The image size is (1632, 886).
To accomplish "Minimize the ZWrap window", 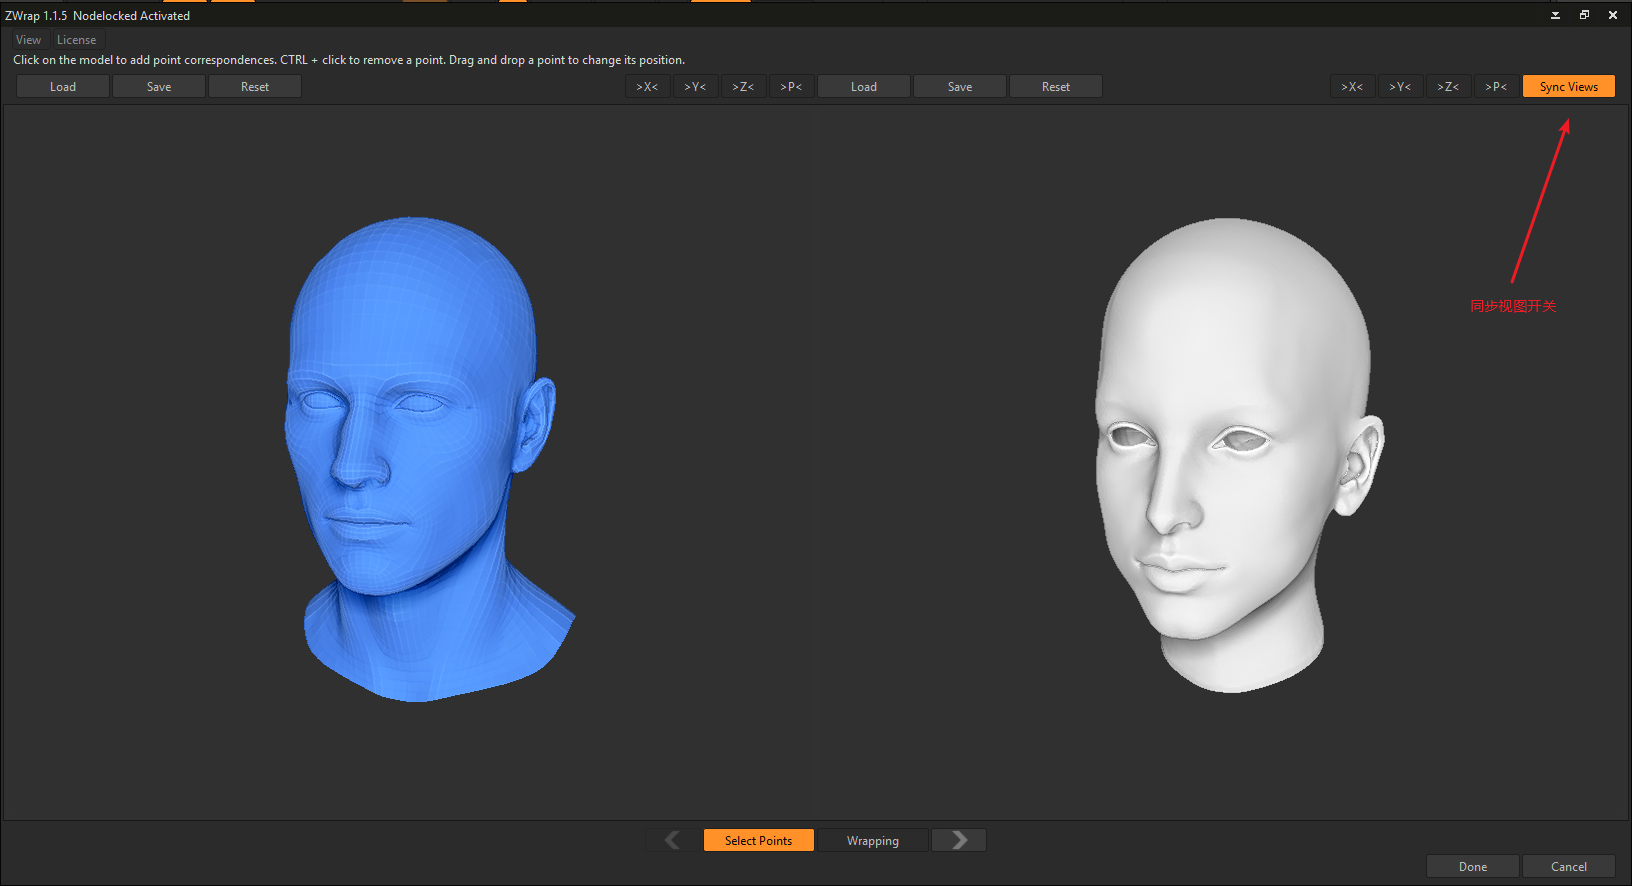I will [x=1555, y=15].
